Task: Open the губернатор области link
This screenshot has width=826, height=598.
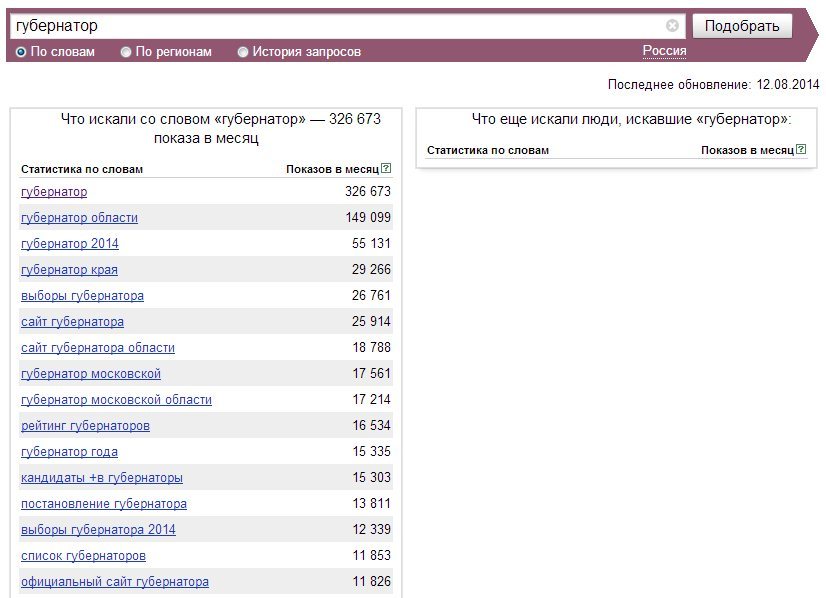Action: coord(80,218)
